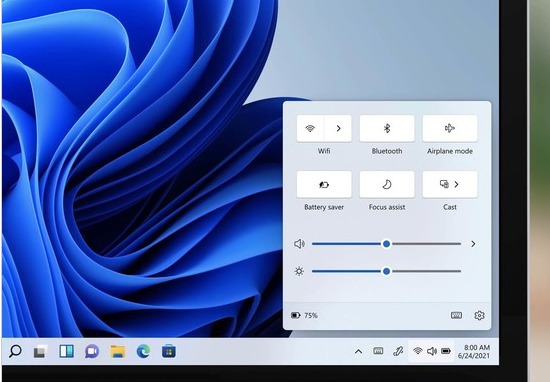Click the "Airplane mode" label text
The image size is (550, 382).
click(x=450, y=151)
